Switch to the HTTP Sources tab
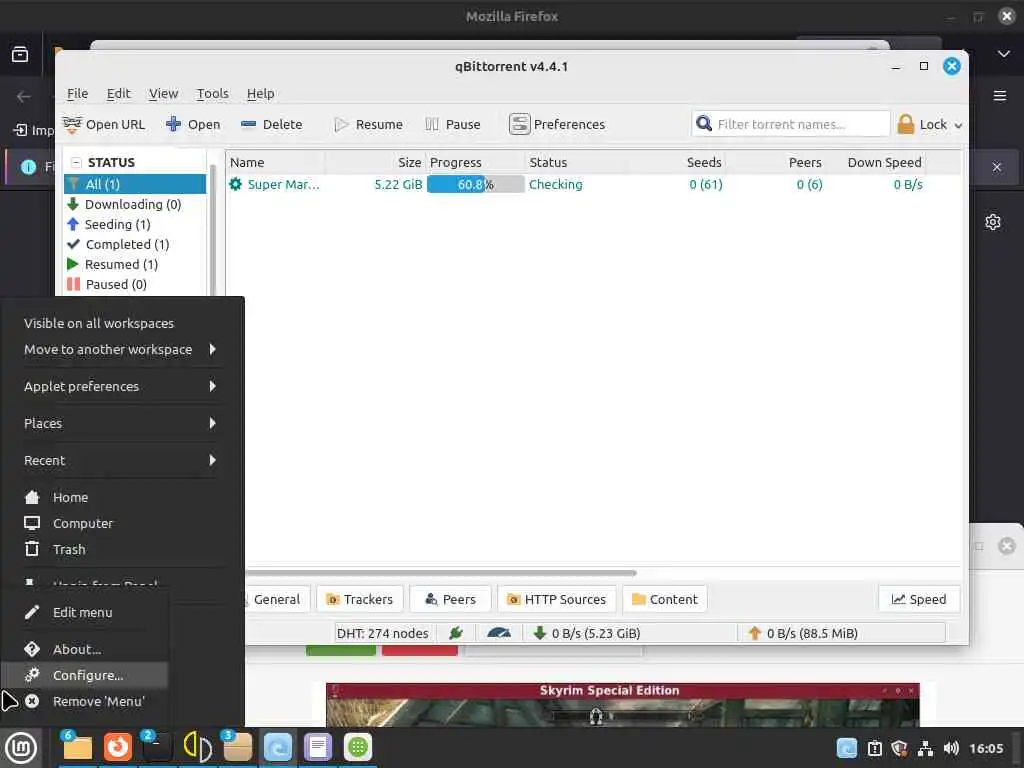This screenshot has height=768, width=1024. click(x=556, y=600)
